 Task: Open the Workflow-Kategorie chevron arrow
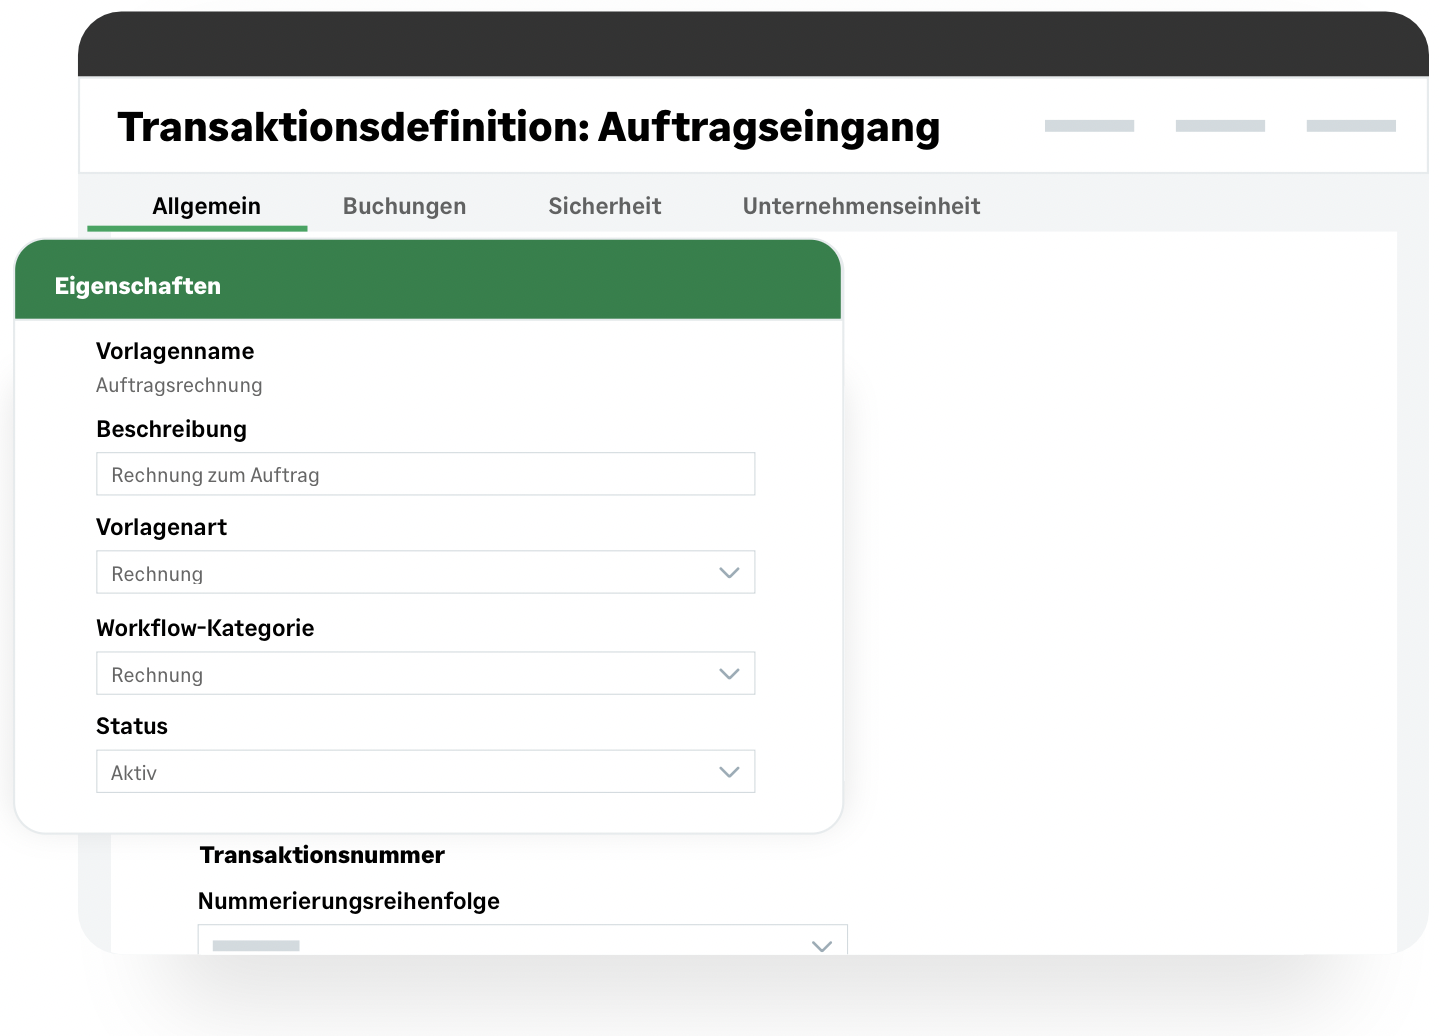729,674
